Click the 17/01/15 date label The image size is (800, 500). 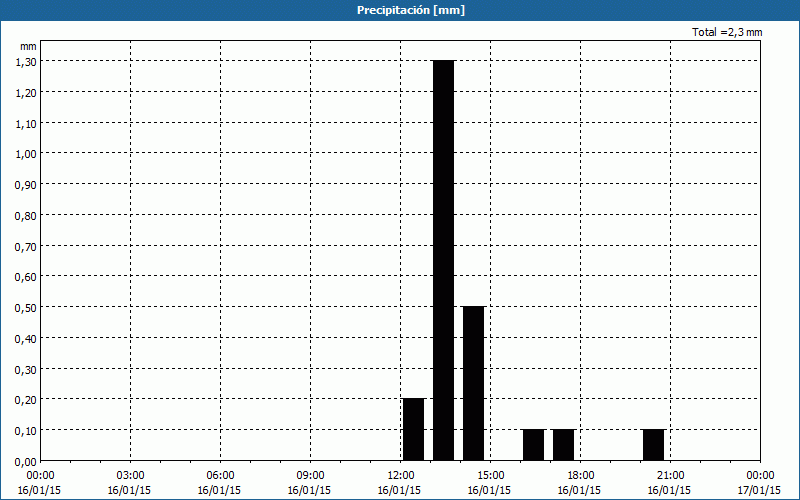pyautogui.click(x=760, y=490)
